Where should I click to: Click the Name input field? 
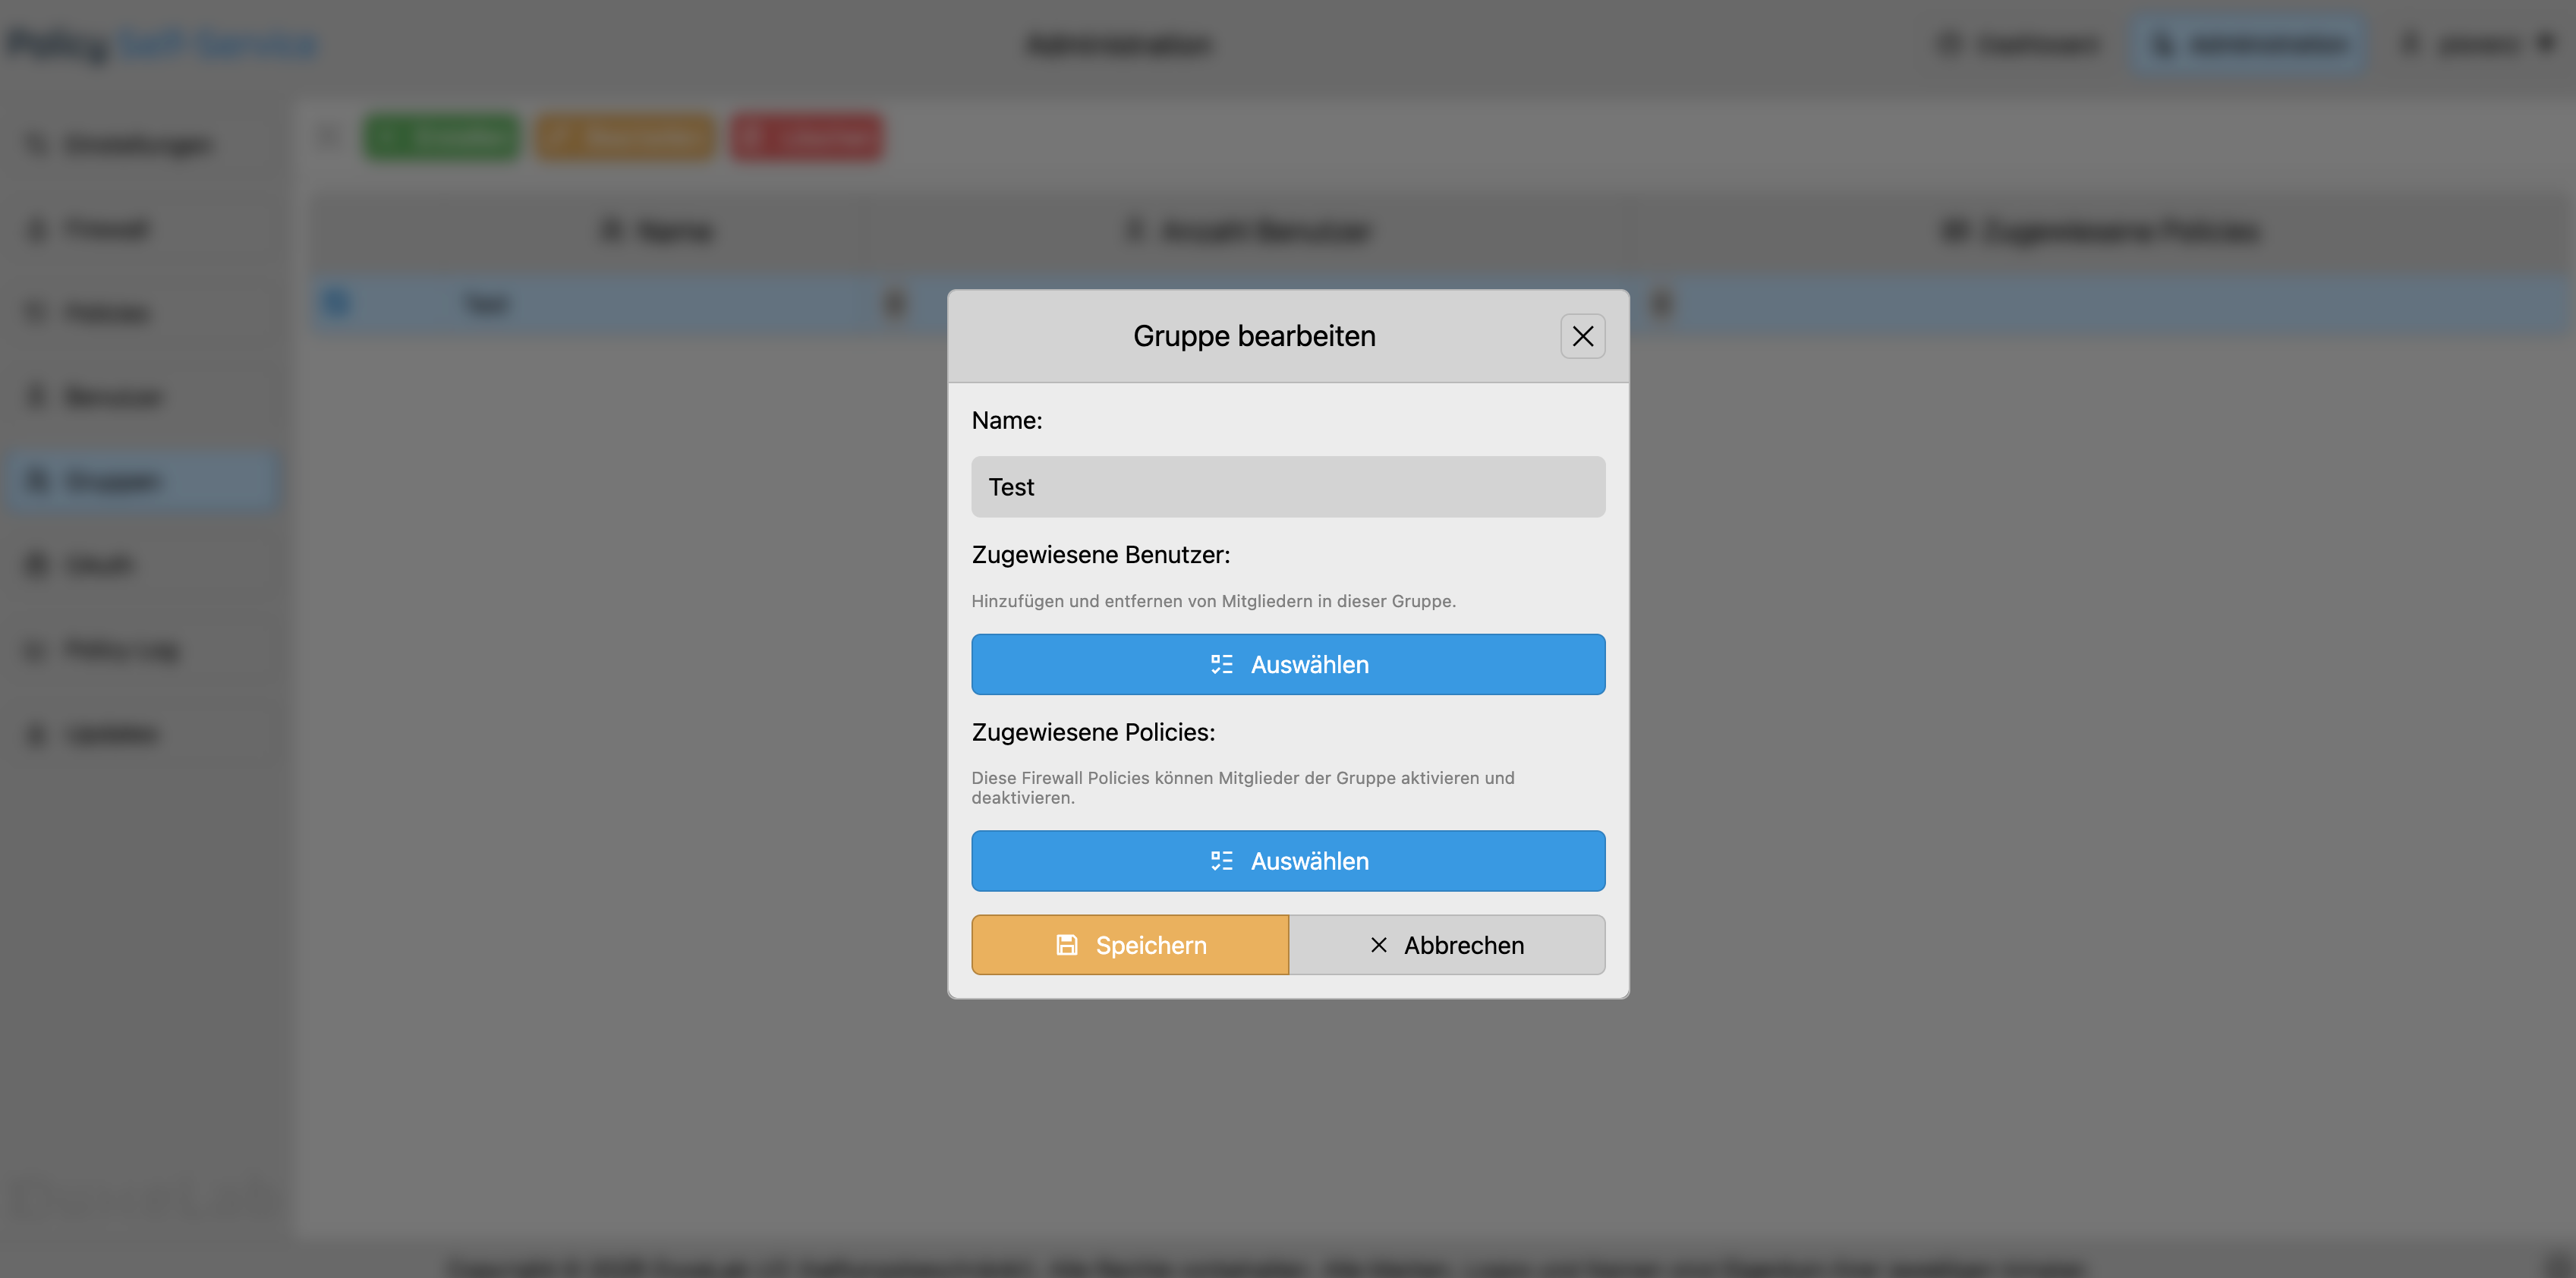click(x=1288, y=487)
